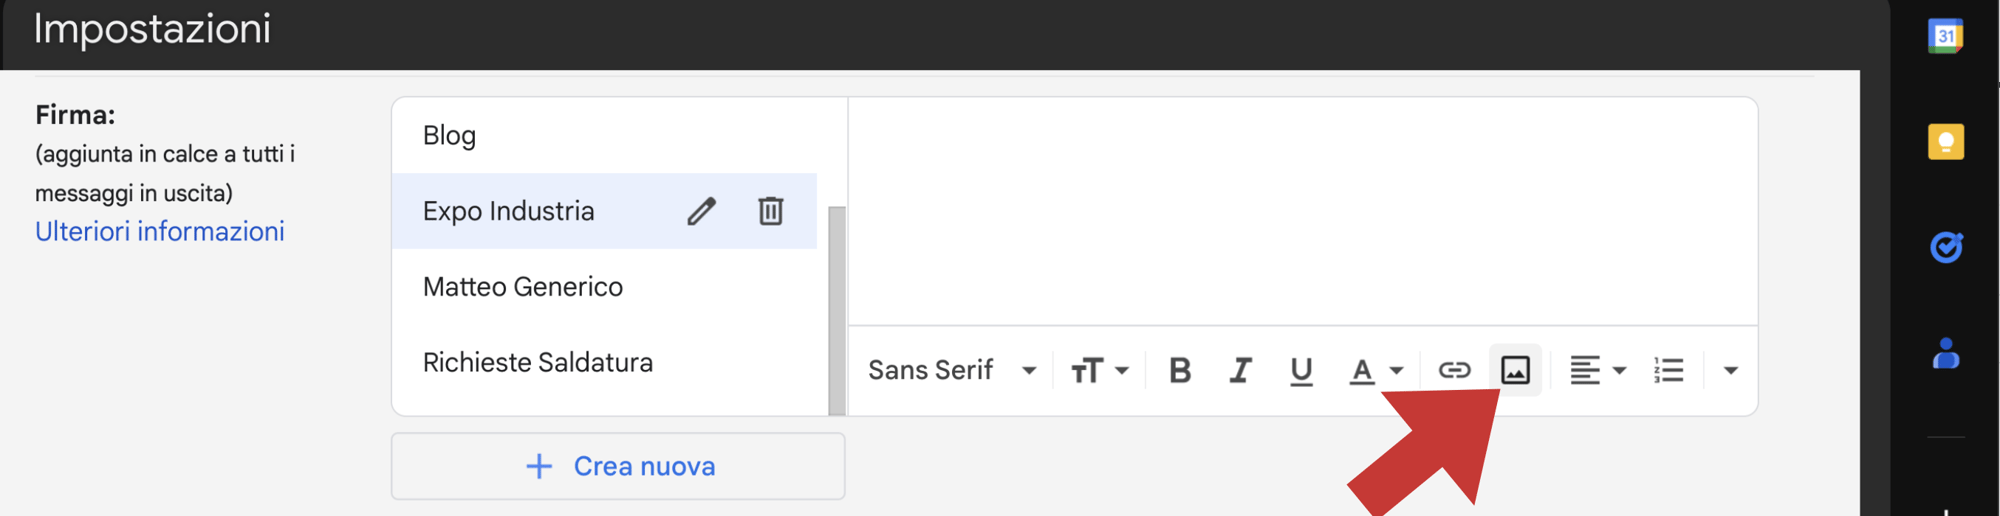
Task: Show more formatting options arrow
Action: pos(1731,371)
